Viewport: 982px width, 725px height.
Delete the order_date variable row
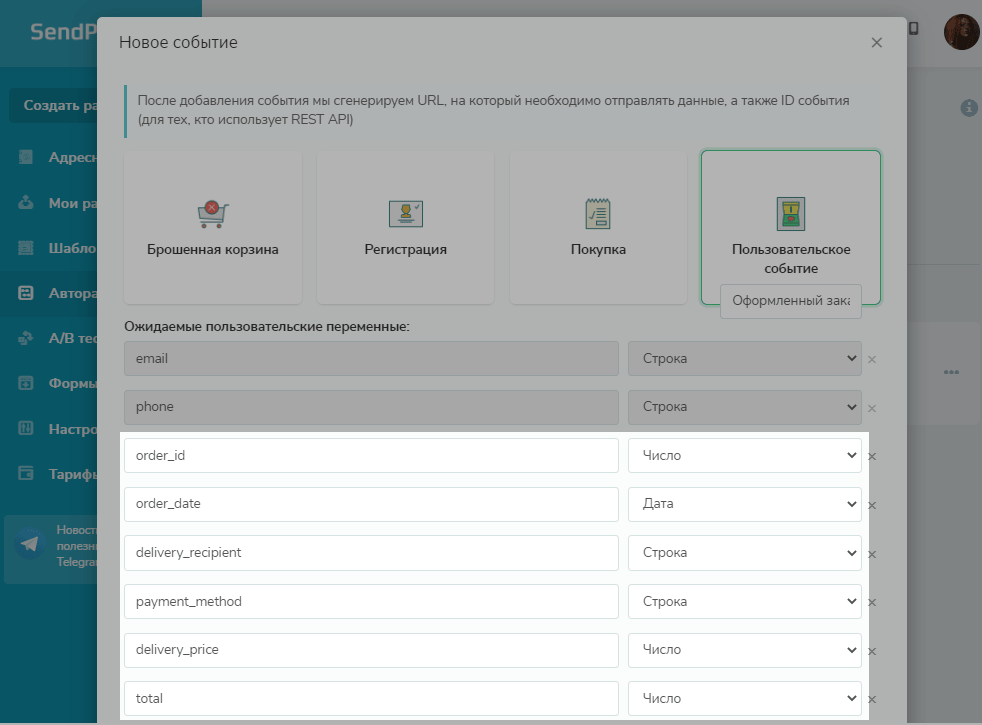point(872,506)
